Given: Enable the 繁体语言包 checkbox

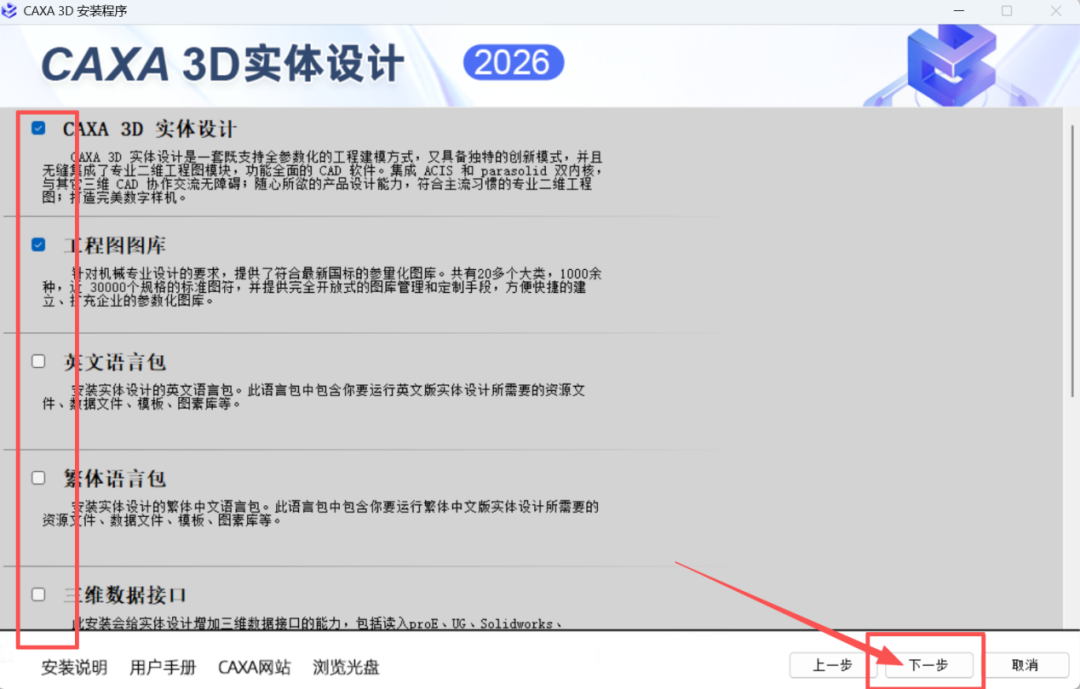Looking at the screenshot, I should (39, 477).
